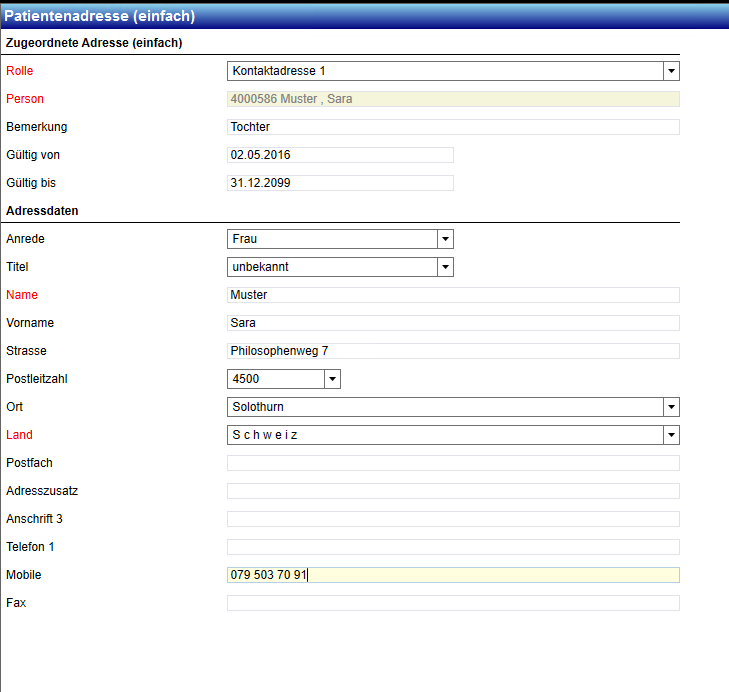The height and width of the screenshot is (692, 729).
Task: Edit the Strasse field with Philosophenweg 7
Action: pyautogui.click(x=453, y=351)
